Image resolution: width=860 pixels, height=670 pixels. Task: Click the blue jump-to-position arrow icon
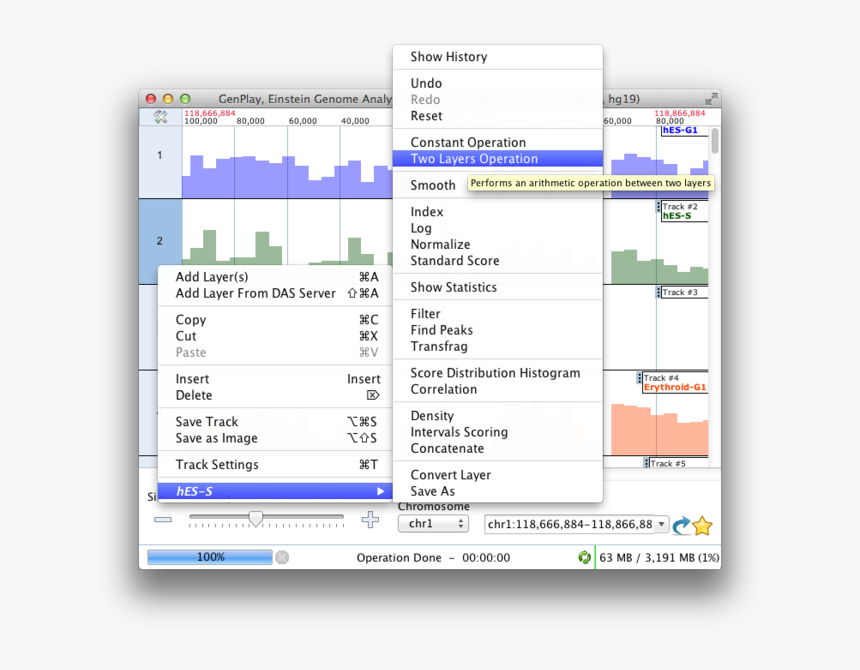[x=681, y=525]
